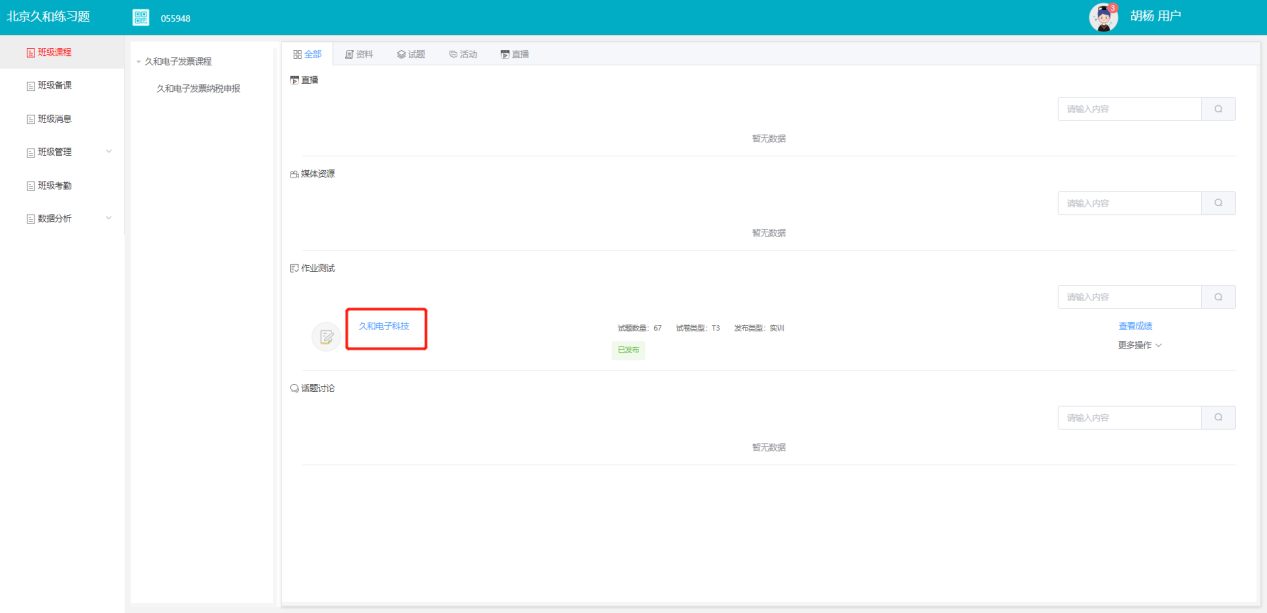The image size is (1267, 613).
Task: Click the search icon in the 直播 section
Action: click(x=1218, y=109)
